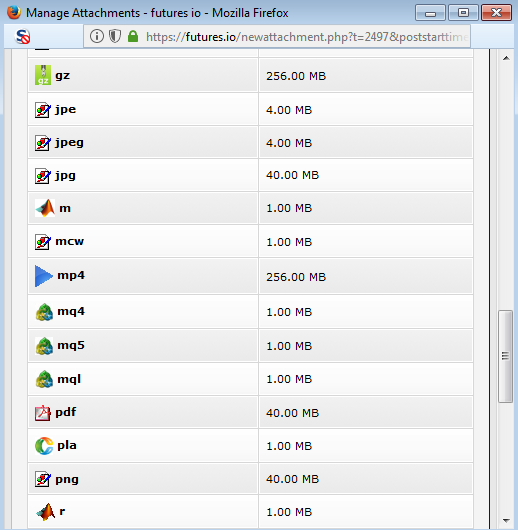Click the vertical scrollbar thumb
Image resolution: width=518 pixels, height=530 pixels.
click(x=505, y=356)
